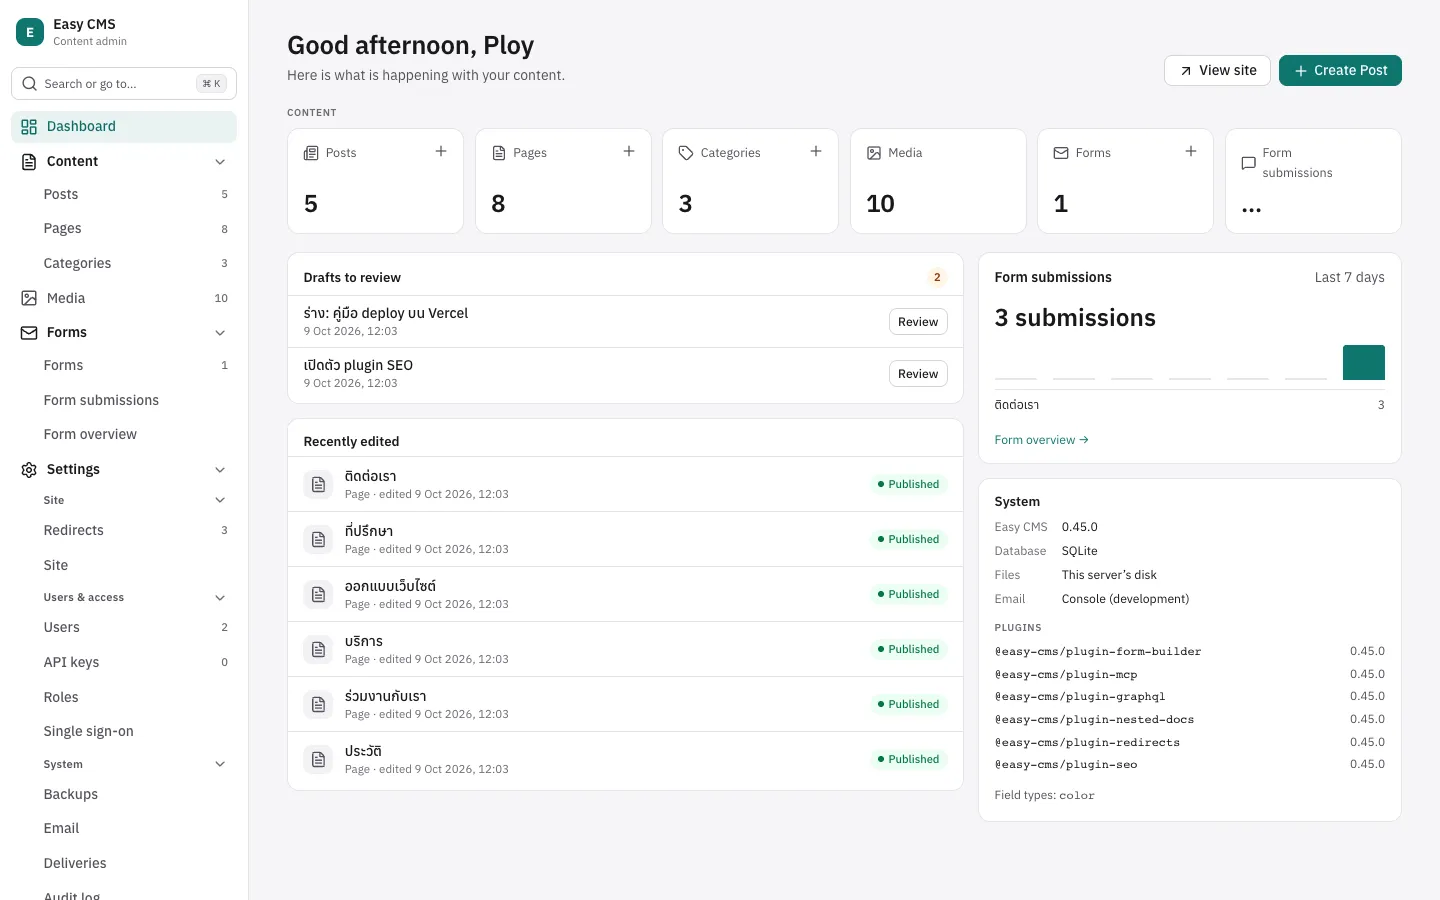
Task: Click the green submissions chart bar
Action: click(x=1363, y=362)
